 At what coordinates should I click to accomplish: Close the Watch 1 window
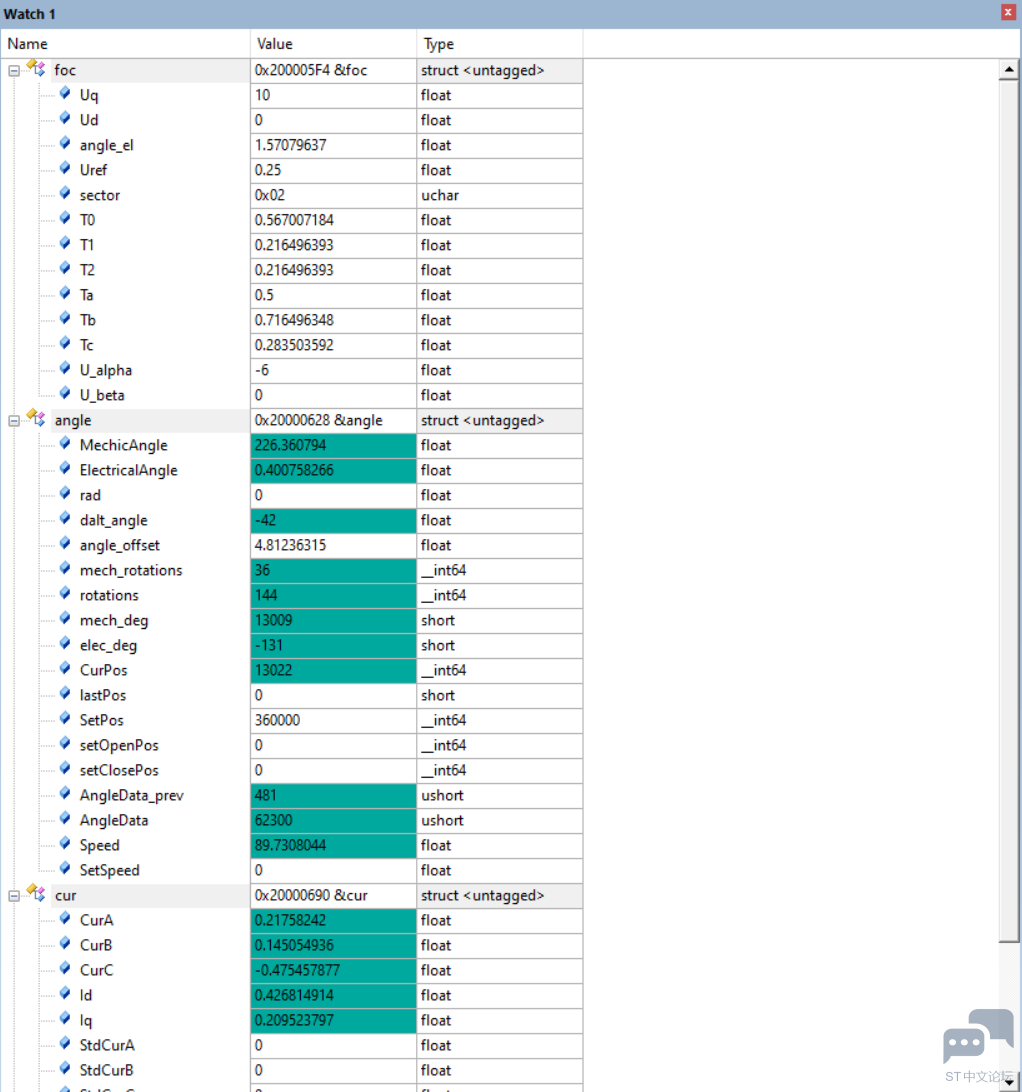click(1008, 13)
